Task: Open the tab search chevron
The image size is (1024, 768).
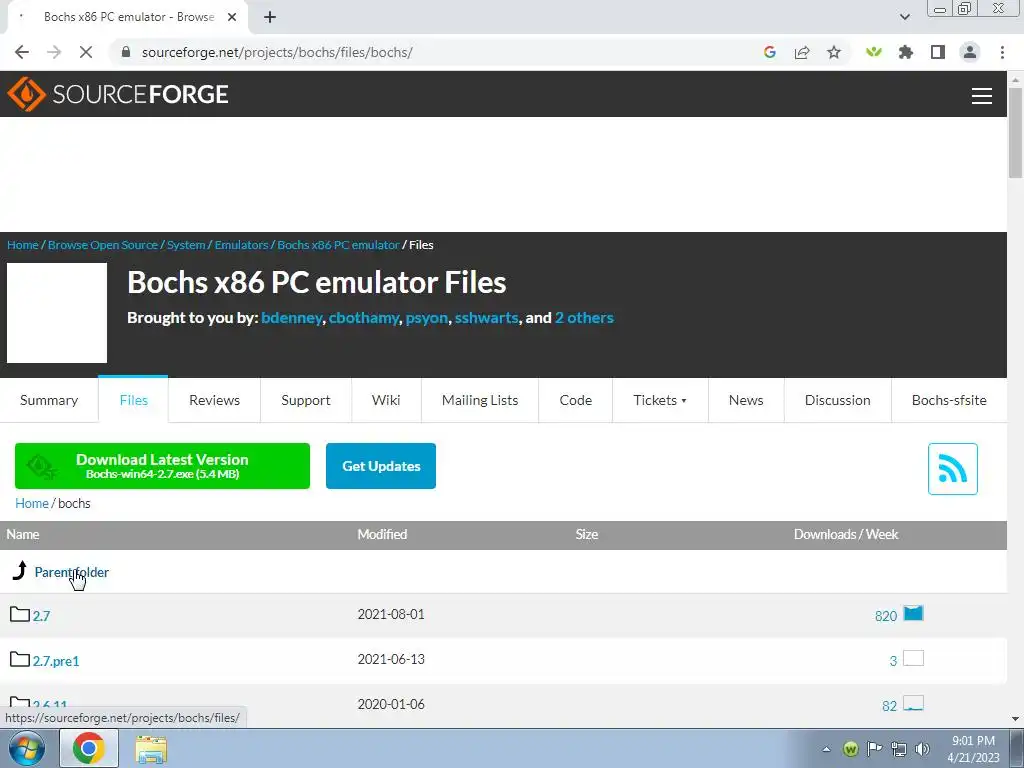Action: point(904,17)
